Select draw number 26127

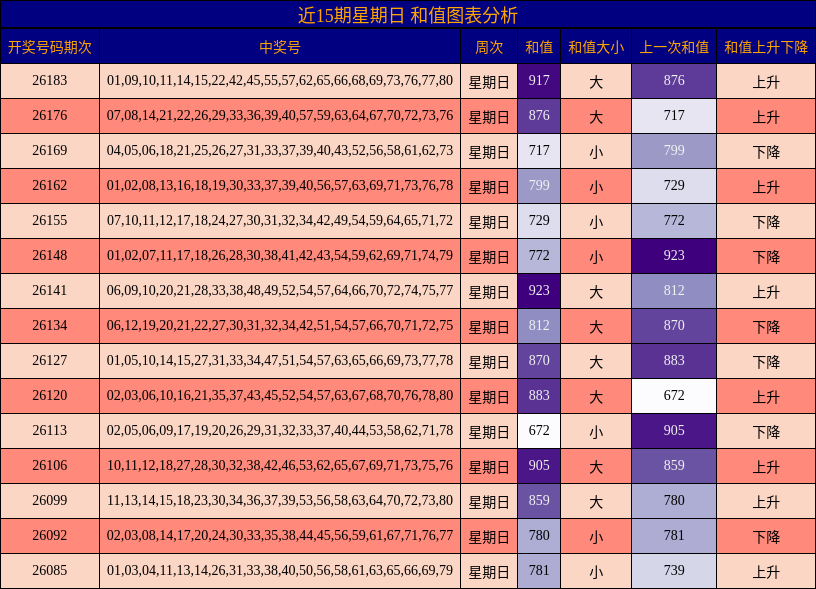[49, 361]
